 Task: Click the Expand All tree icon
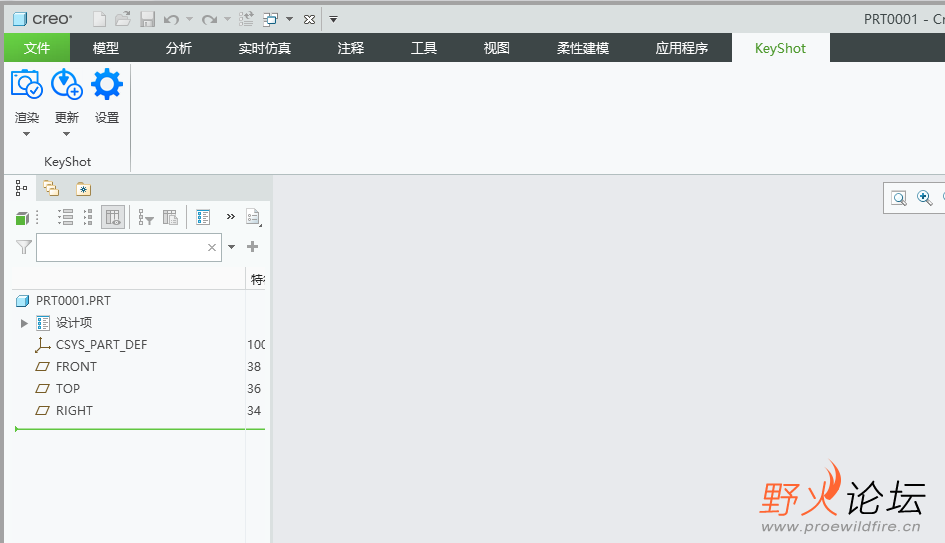tap(66, 217)
